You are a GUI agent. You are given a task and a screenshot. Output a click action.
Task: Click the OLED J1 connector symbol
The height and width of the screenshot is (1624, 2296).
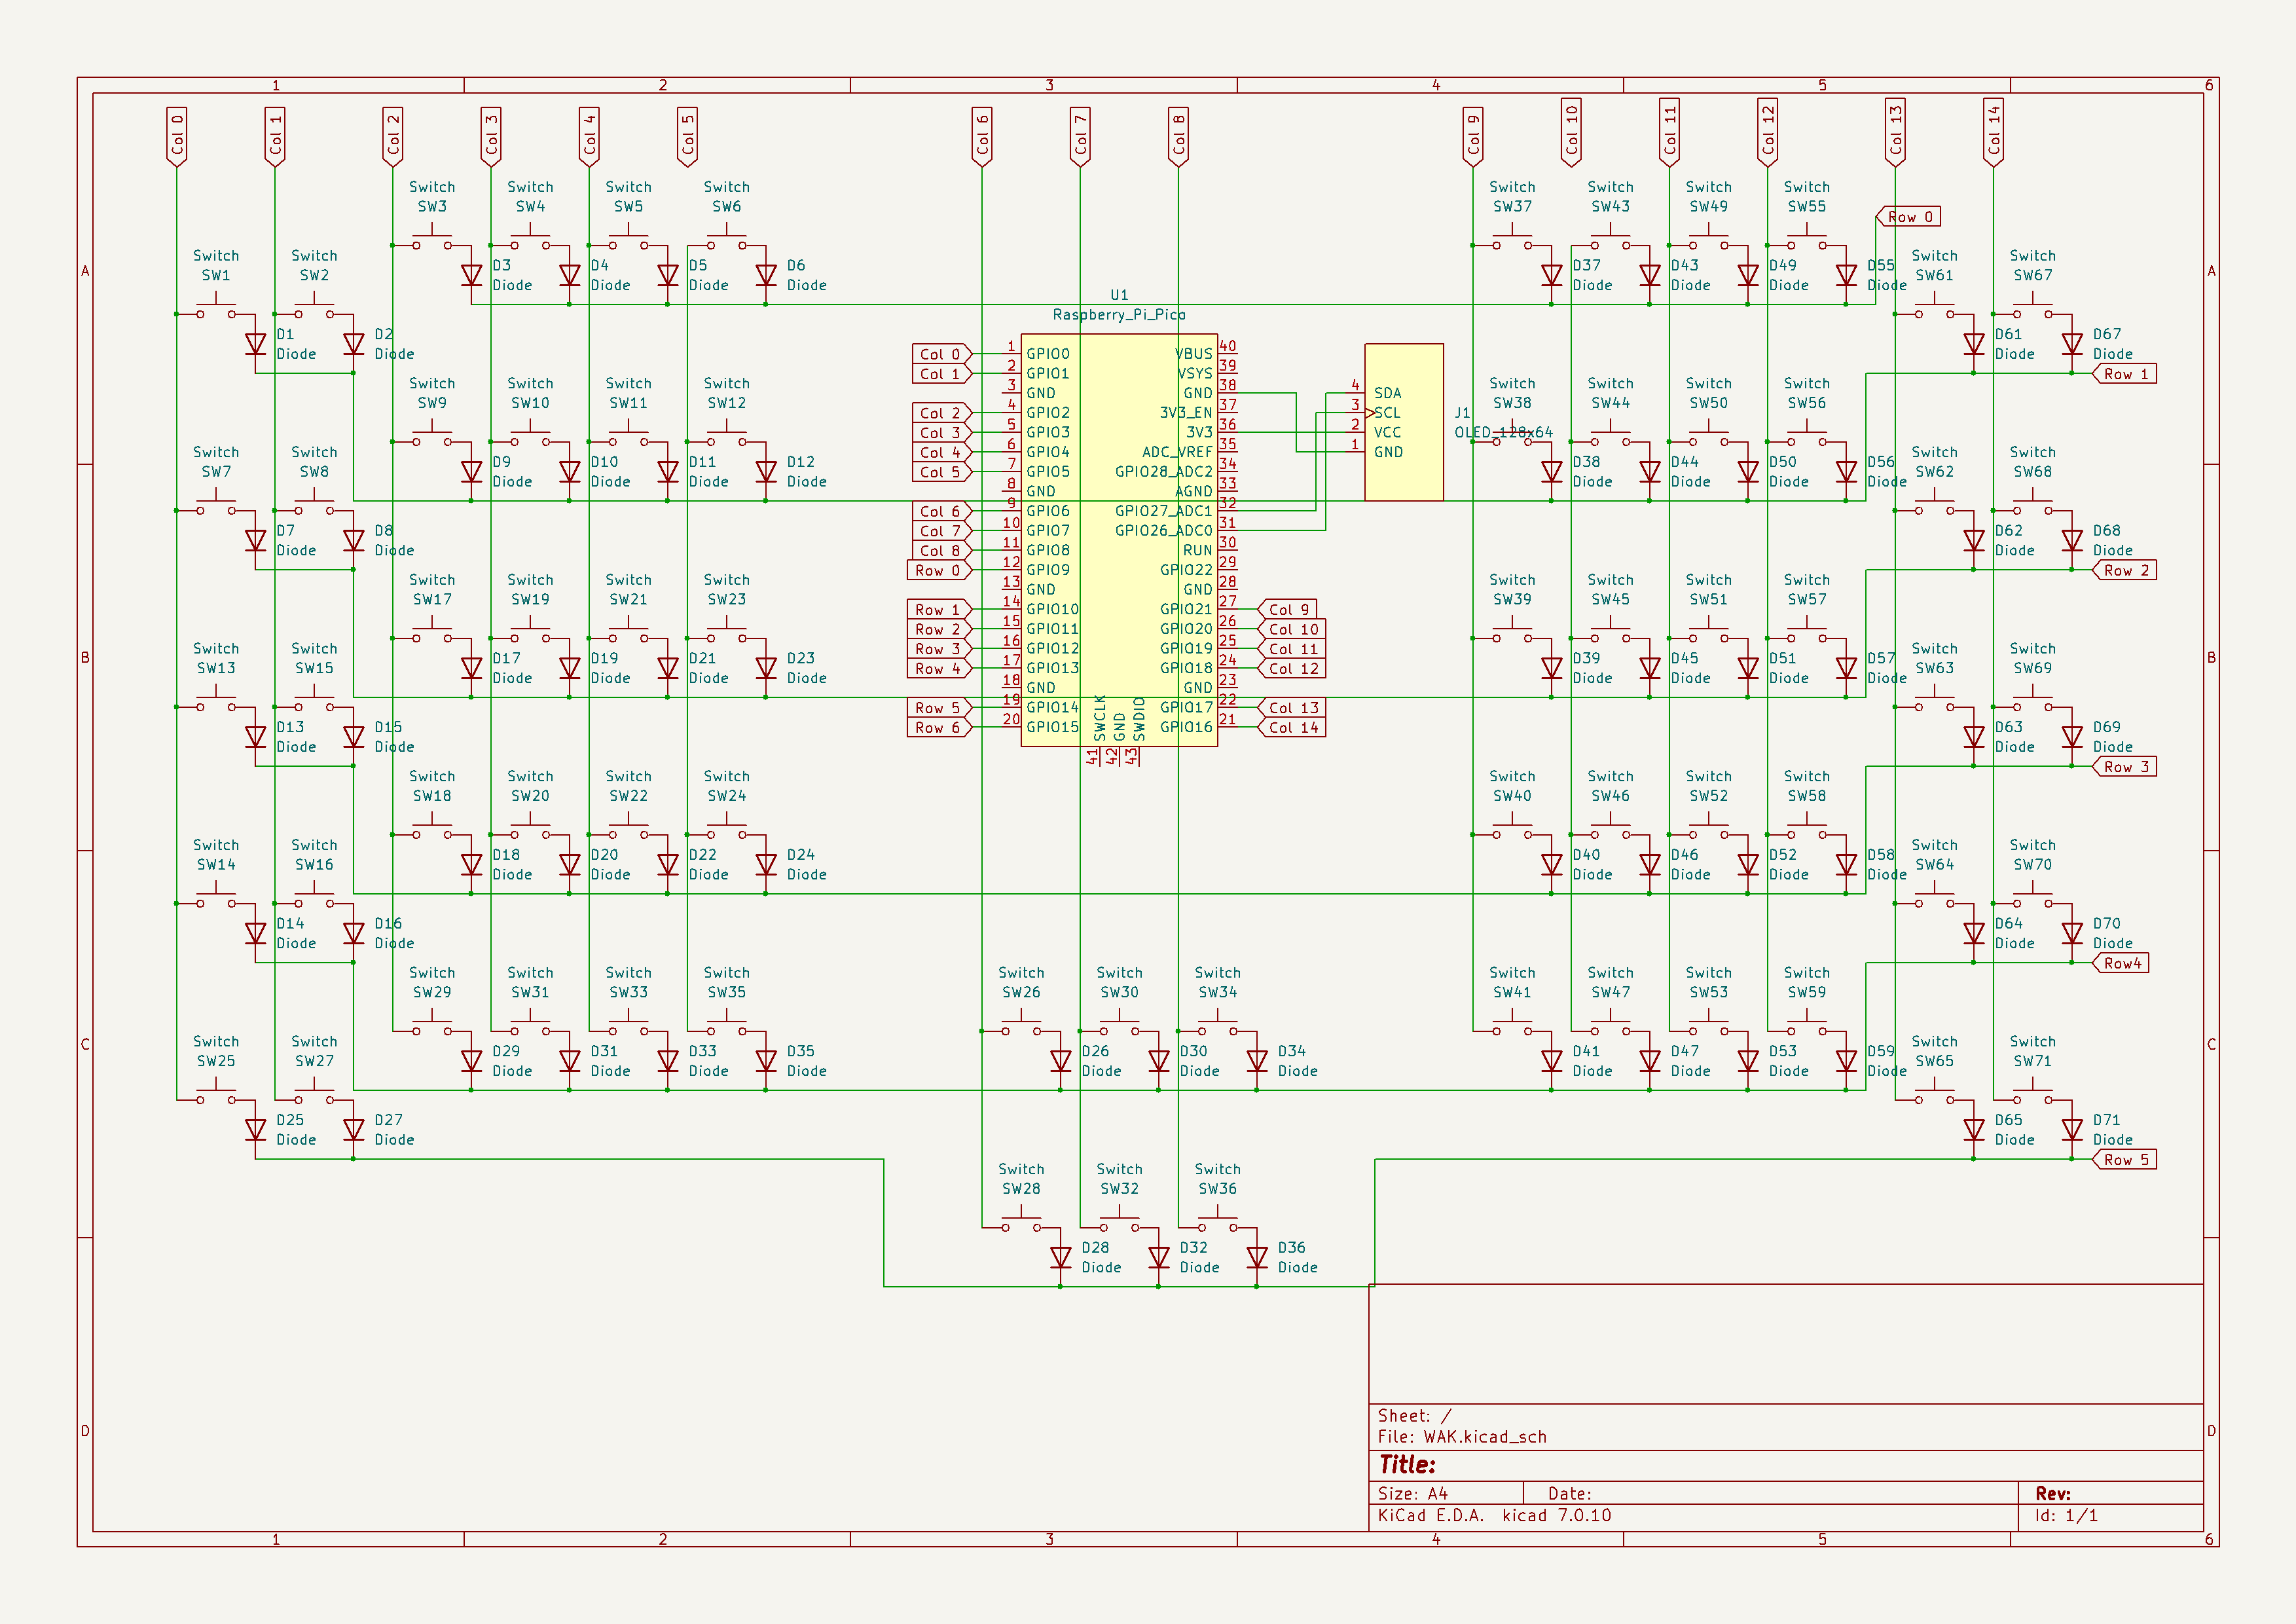(1403, 422)
